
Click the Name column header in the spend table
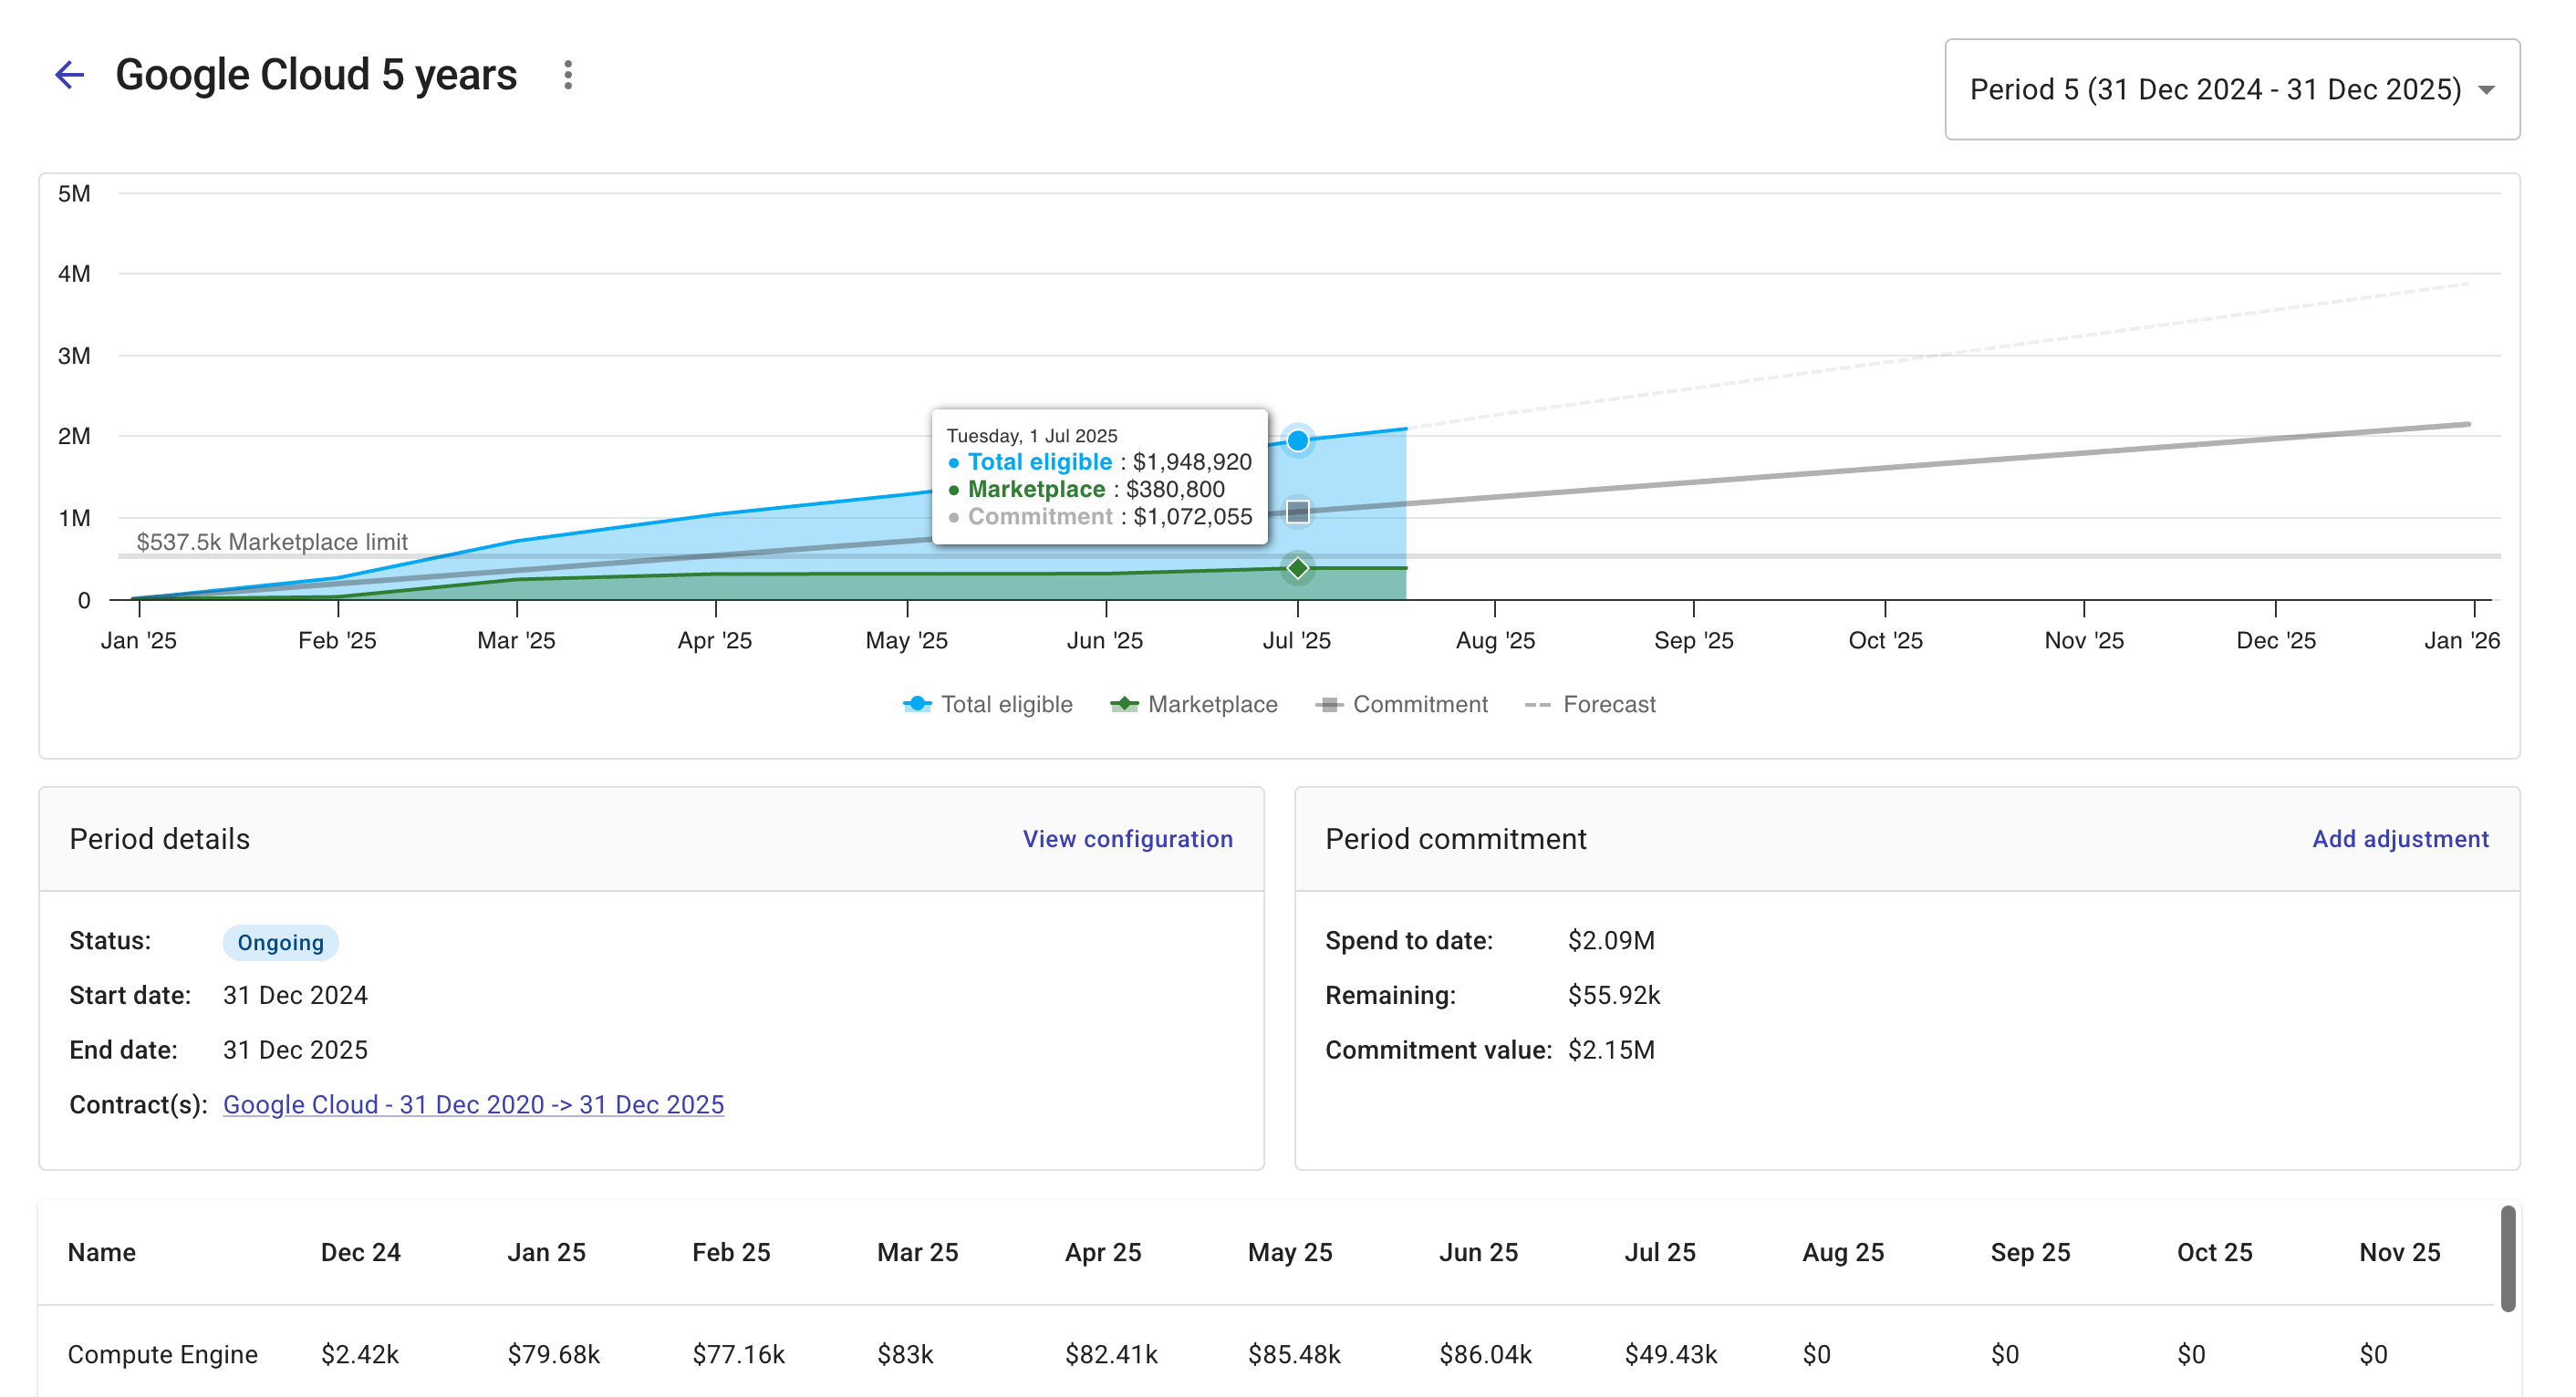point(100,1252)
